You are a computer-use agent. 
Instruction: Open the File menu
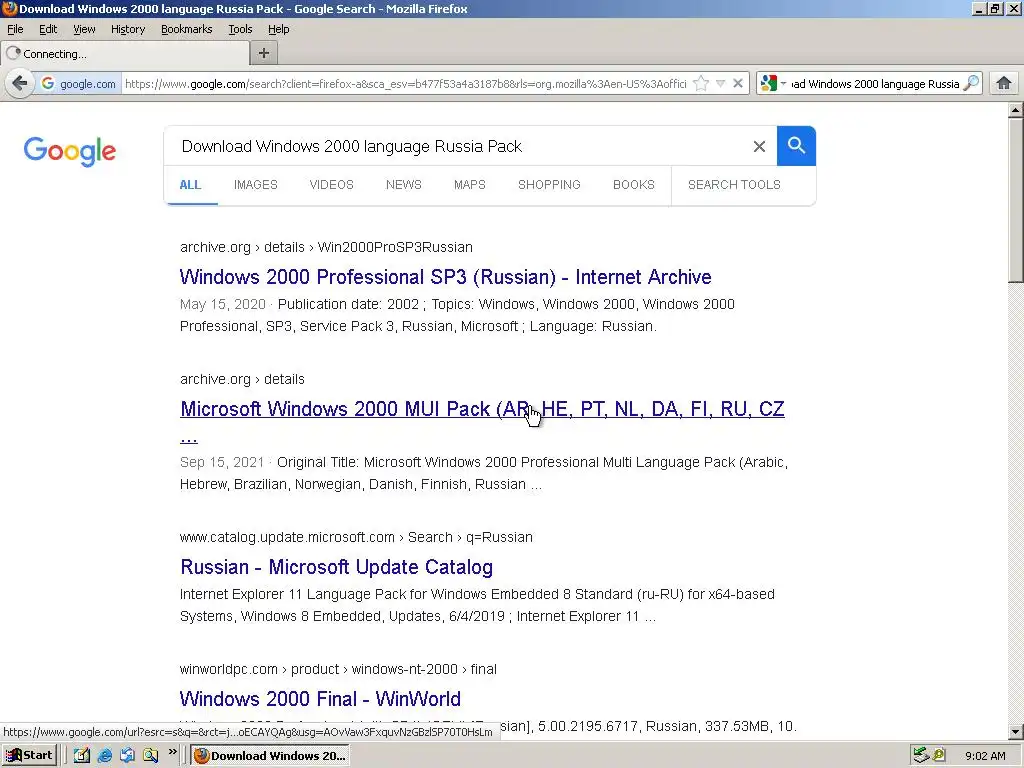[15, 29]
